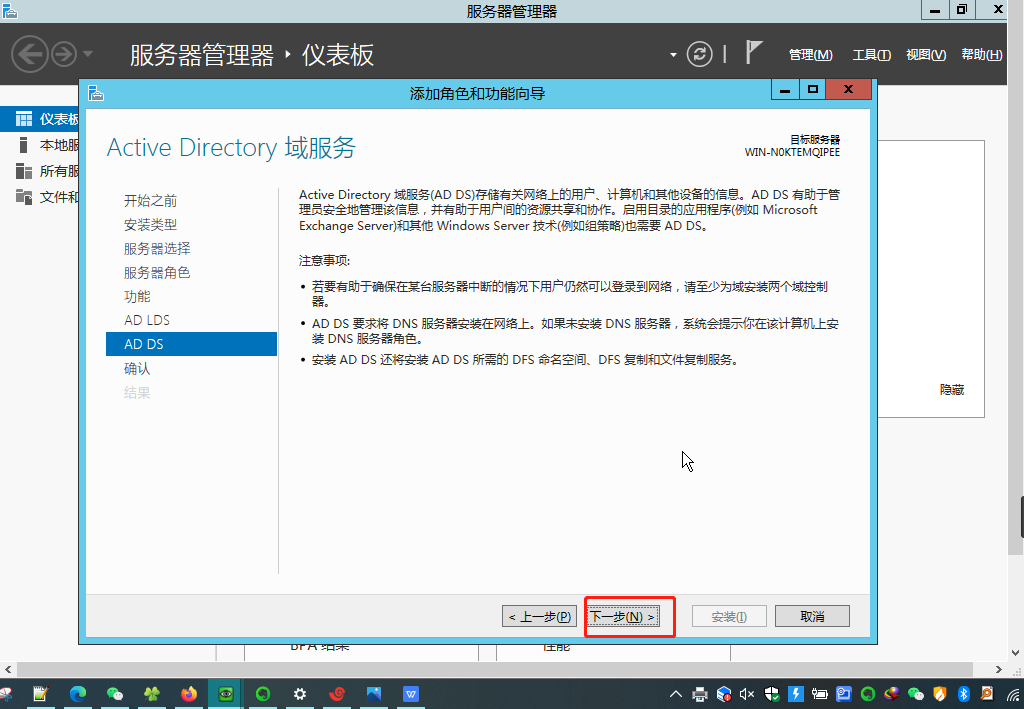Open Firefox from the taskbar
Image resolution: width=1024 pixels, height=709 pixels.
pos(189,693)
